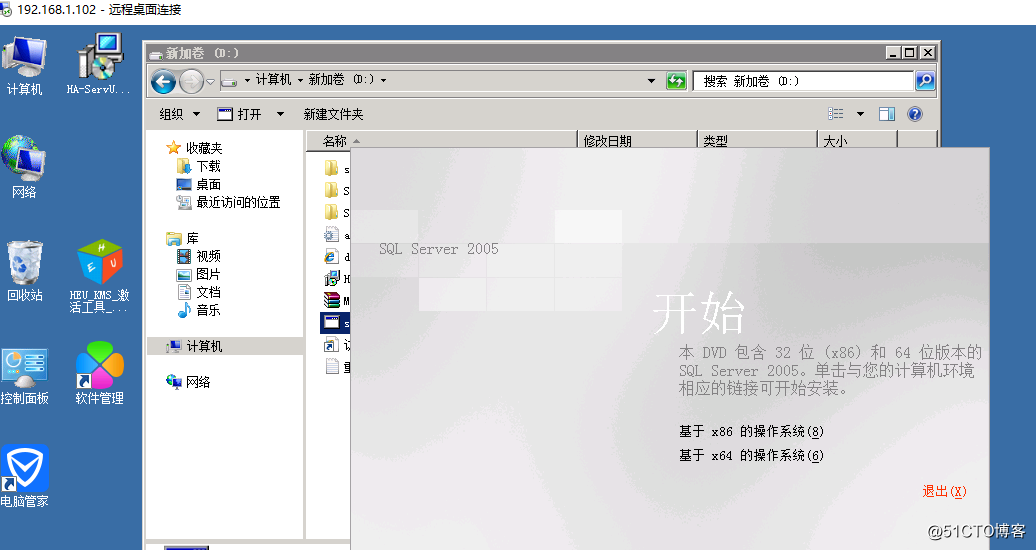The height and width of the screenshot is (550, 1036).
Task: Expand the view options dropdown arrow
Action: click(860, 114)
